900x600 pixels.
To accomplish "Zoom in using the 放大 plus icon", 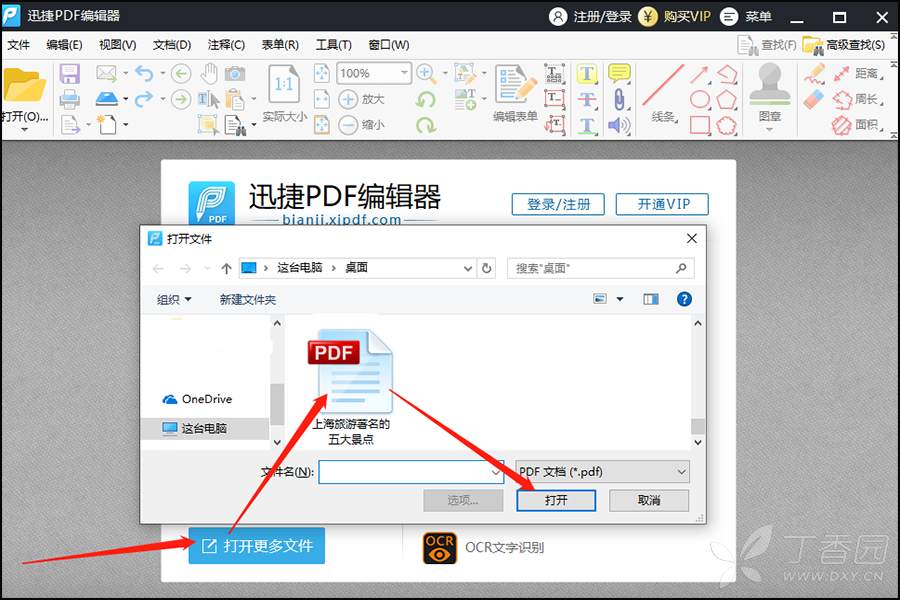I will coord(348,99).
